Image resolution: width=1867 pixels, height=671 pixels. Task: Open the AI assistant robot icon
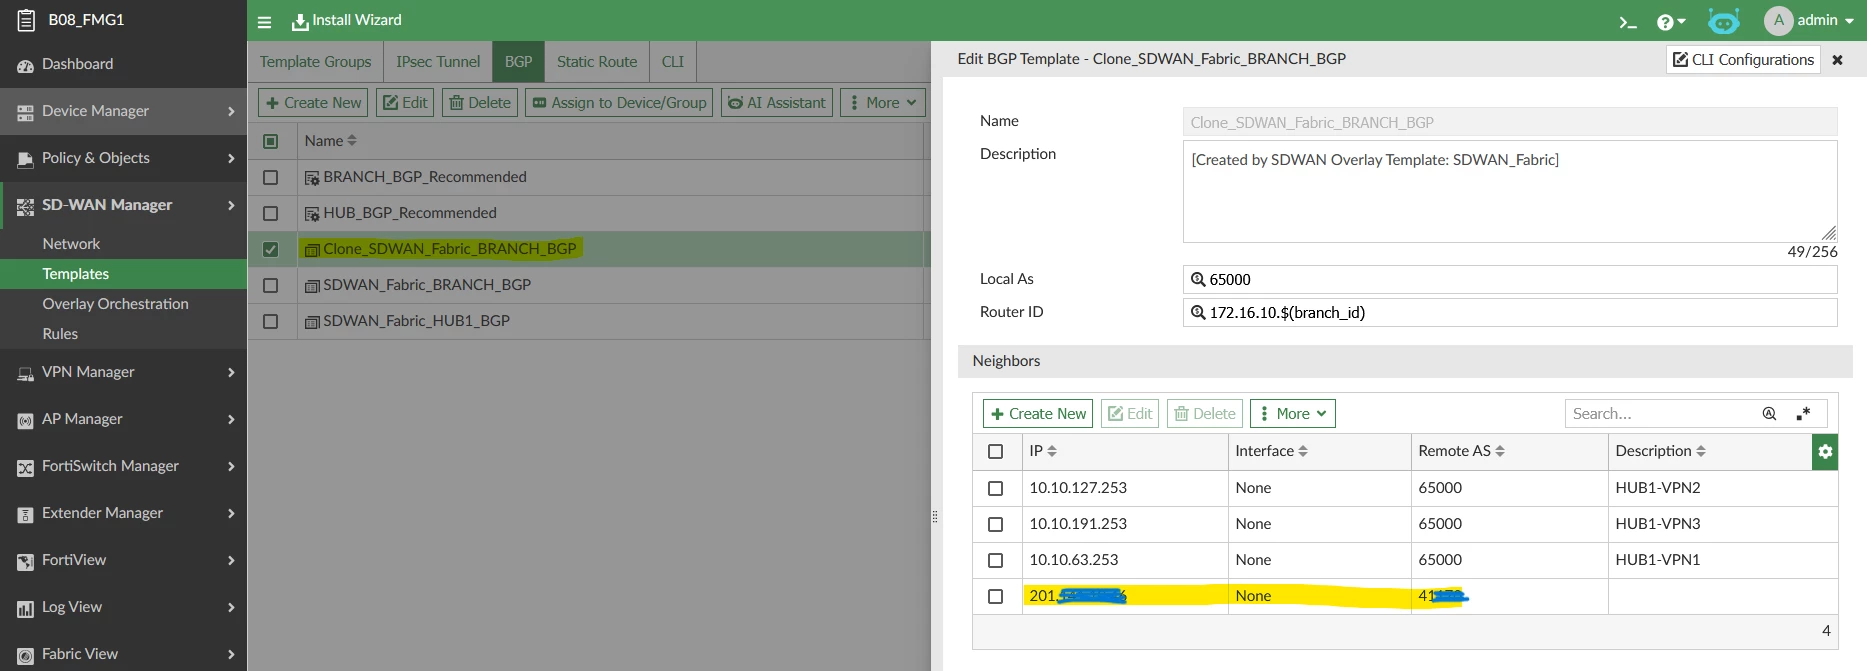point(1724,21)
